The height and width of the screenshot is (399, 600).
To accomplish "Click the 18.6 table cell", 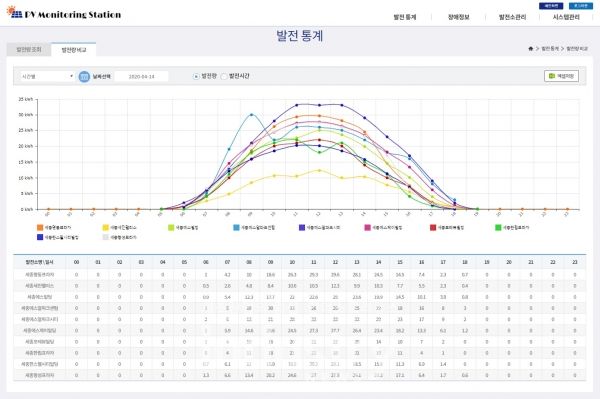I will pos(270,275).
